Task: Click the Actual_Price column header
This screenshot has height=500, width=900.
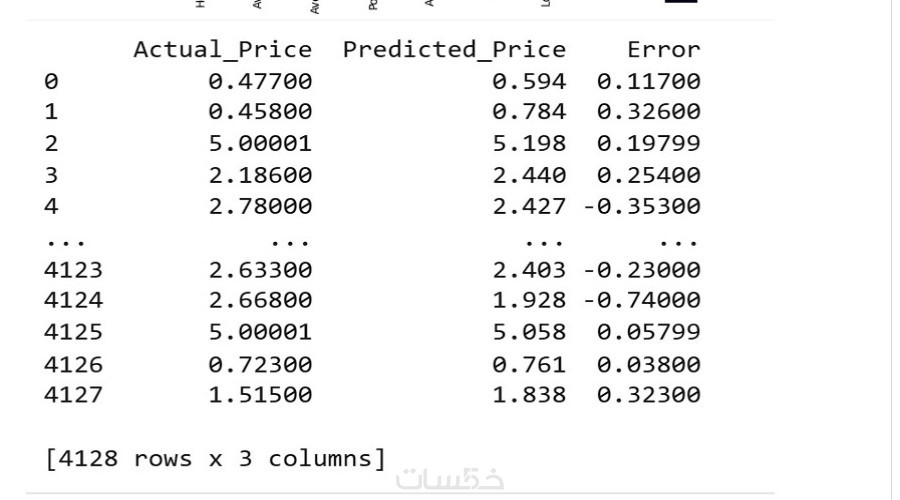Action: point(223,49)
